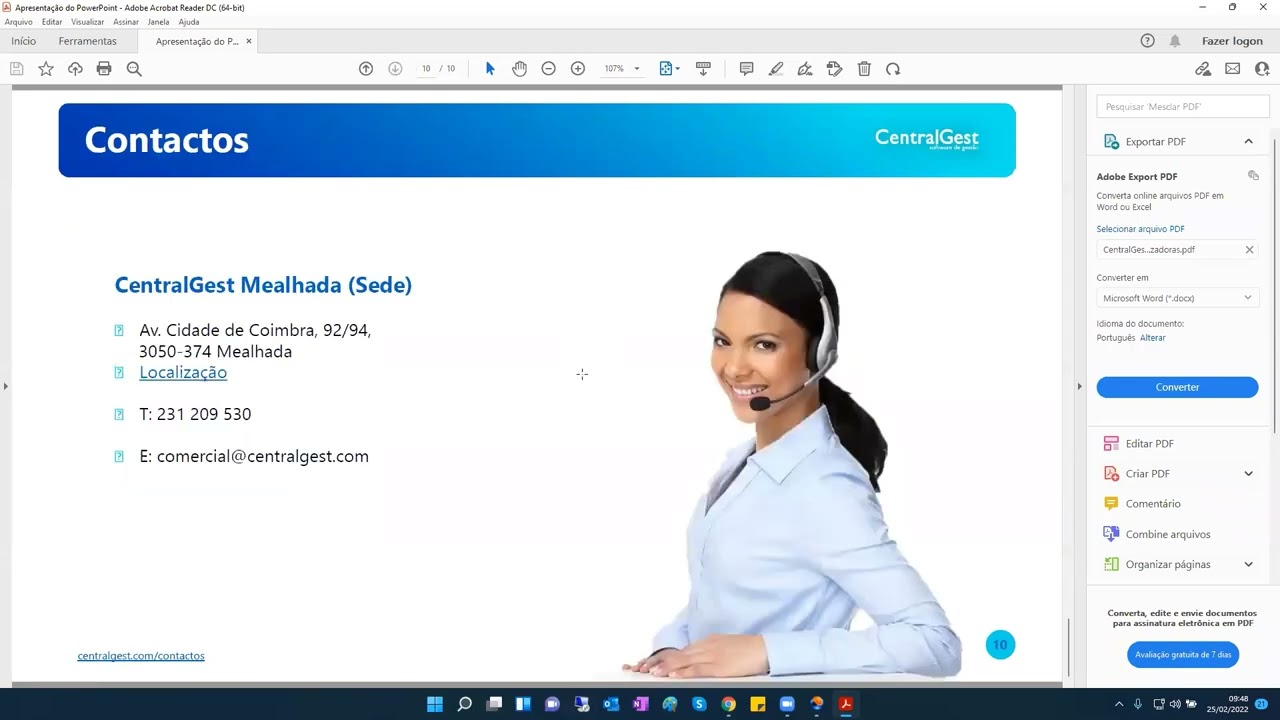Image resolution: width=1280 pixels, height=720 pixels.
Task: Click the page number field
Action: [426, 69]
